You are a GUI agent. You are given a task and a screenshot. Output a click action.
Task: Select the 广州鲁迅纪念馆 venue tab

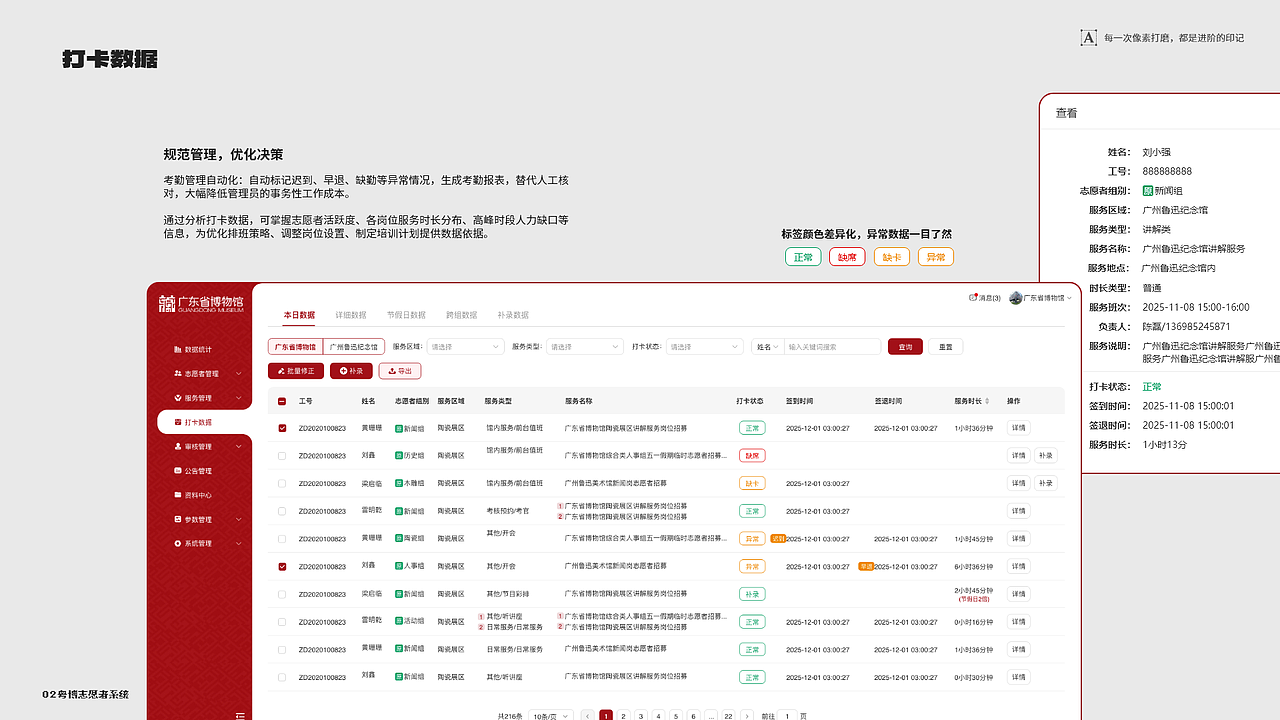(354, 347)
